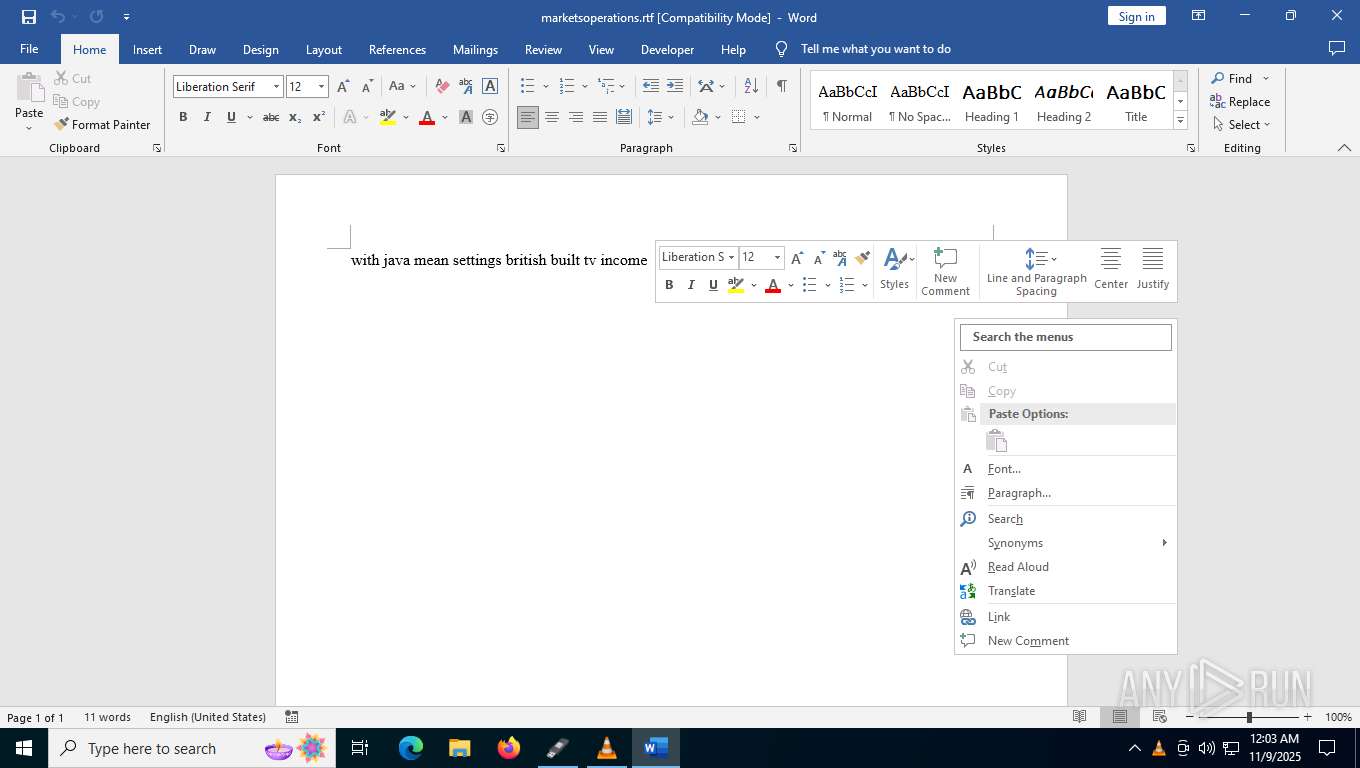Open the Select dropdown in Editing
Screen dimensions: 1360x768
pos(1241,125)
